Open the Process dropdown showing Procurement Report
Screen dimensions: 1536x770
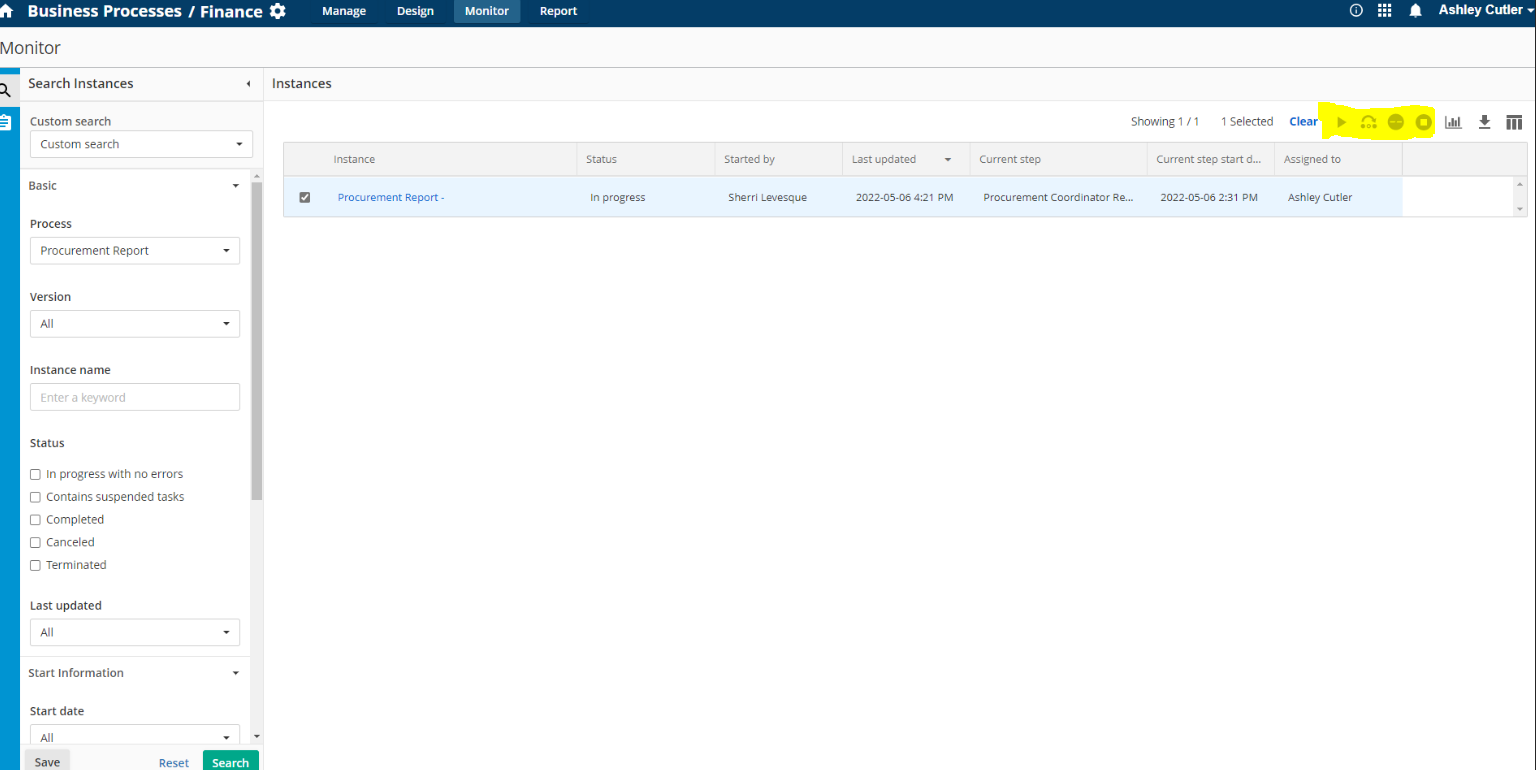point(135,251)
